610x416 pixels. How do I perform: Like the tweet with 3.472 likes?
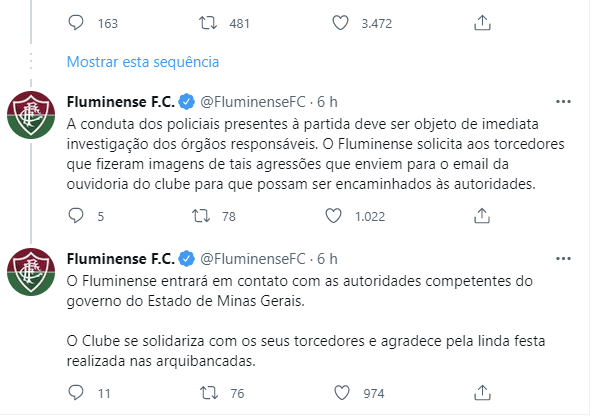pos(340,23)
